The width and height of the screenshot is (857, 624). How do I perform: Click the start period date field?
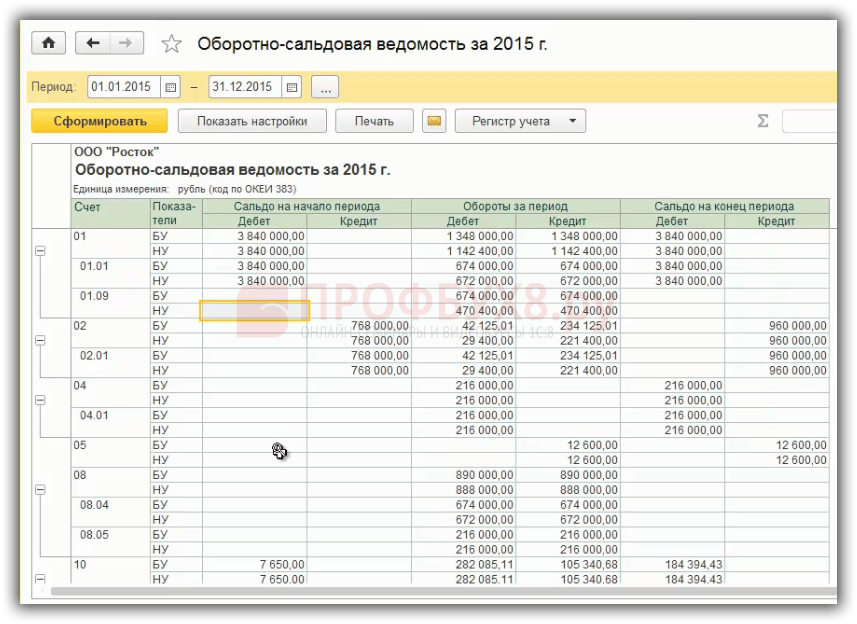click(x=124, y=87)
